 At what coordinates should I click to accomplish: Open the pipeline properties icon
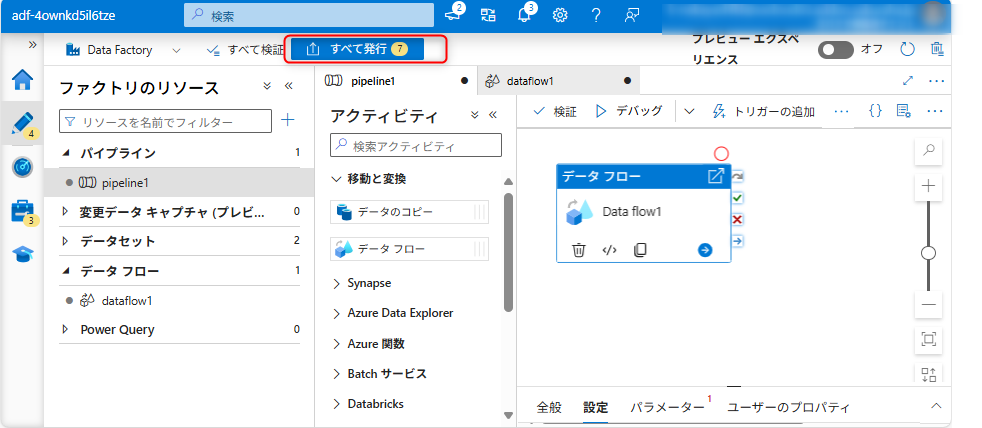pos(903,111)
